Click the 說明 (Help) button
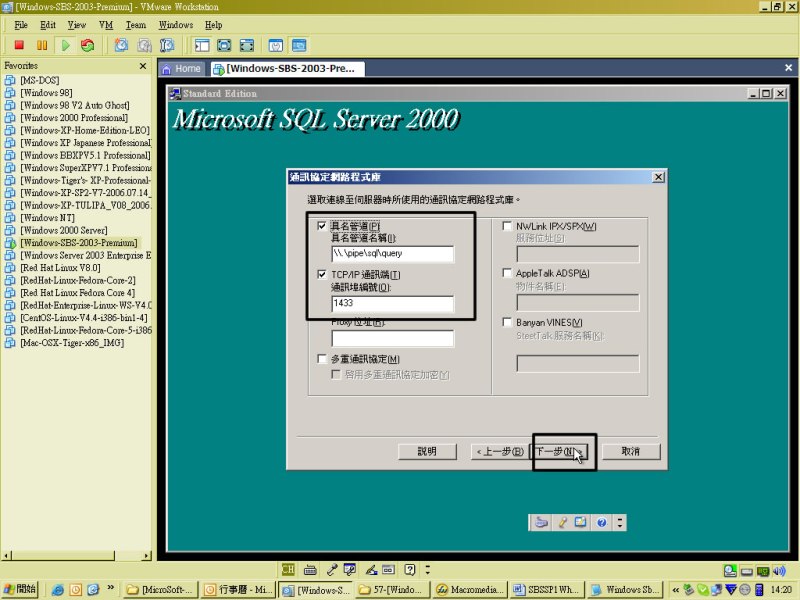800x600 pixels. click(x=427, y=452)
